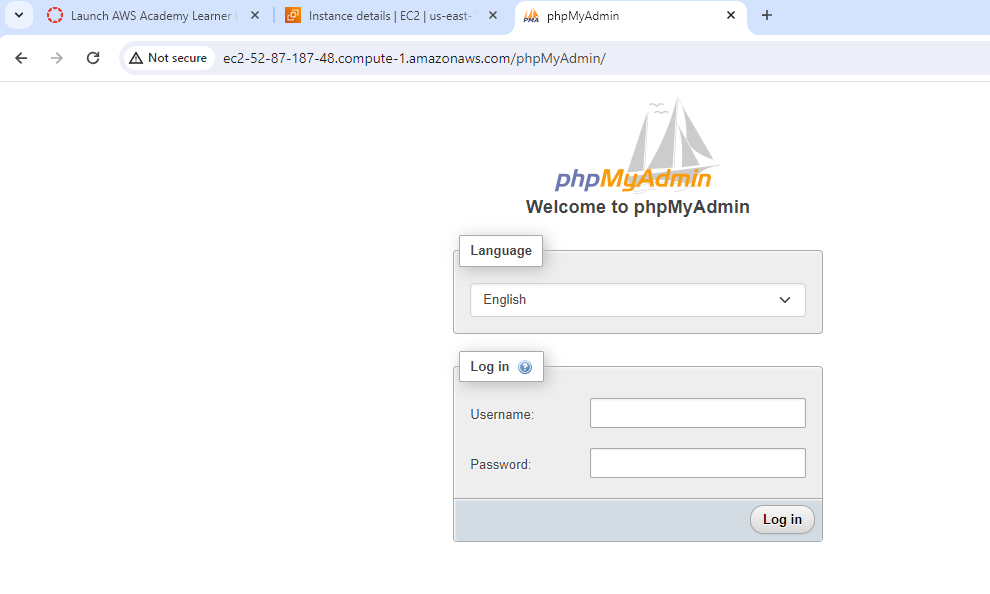Screen dimensions: 990x594
Task: Expand the English language dropdown
Action: [x=637, y=300]
